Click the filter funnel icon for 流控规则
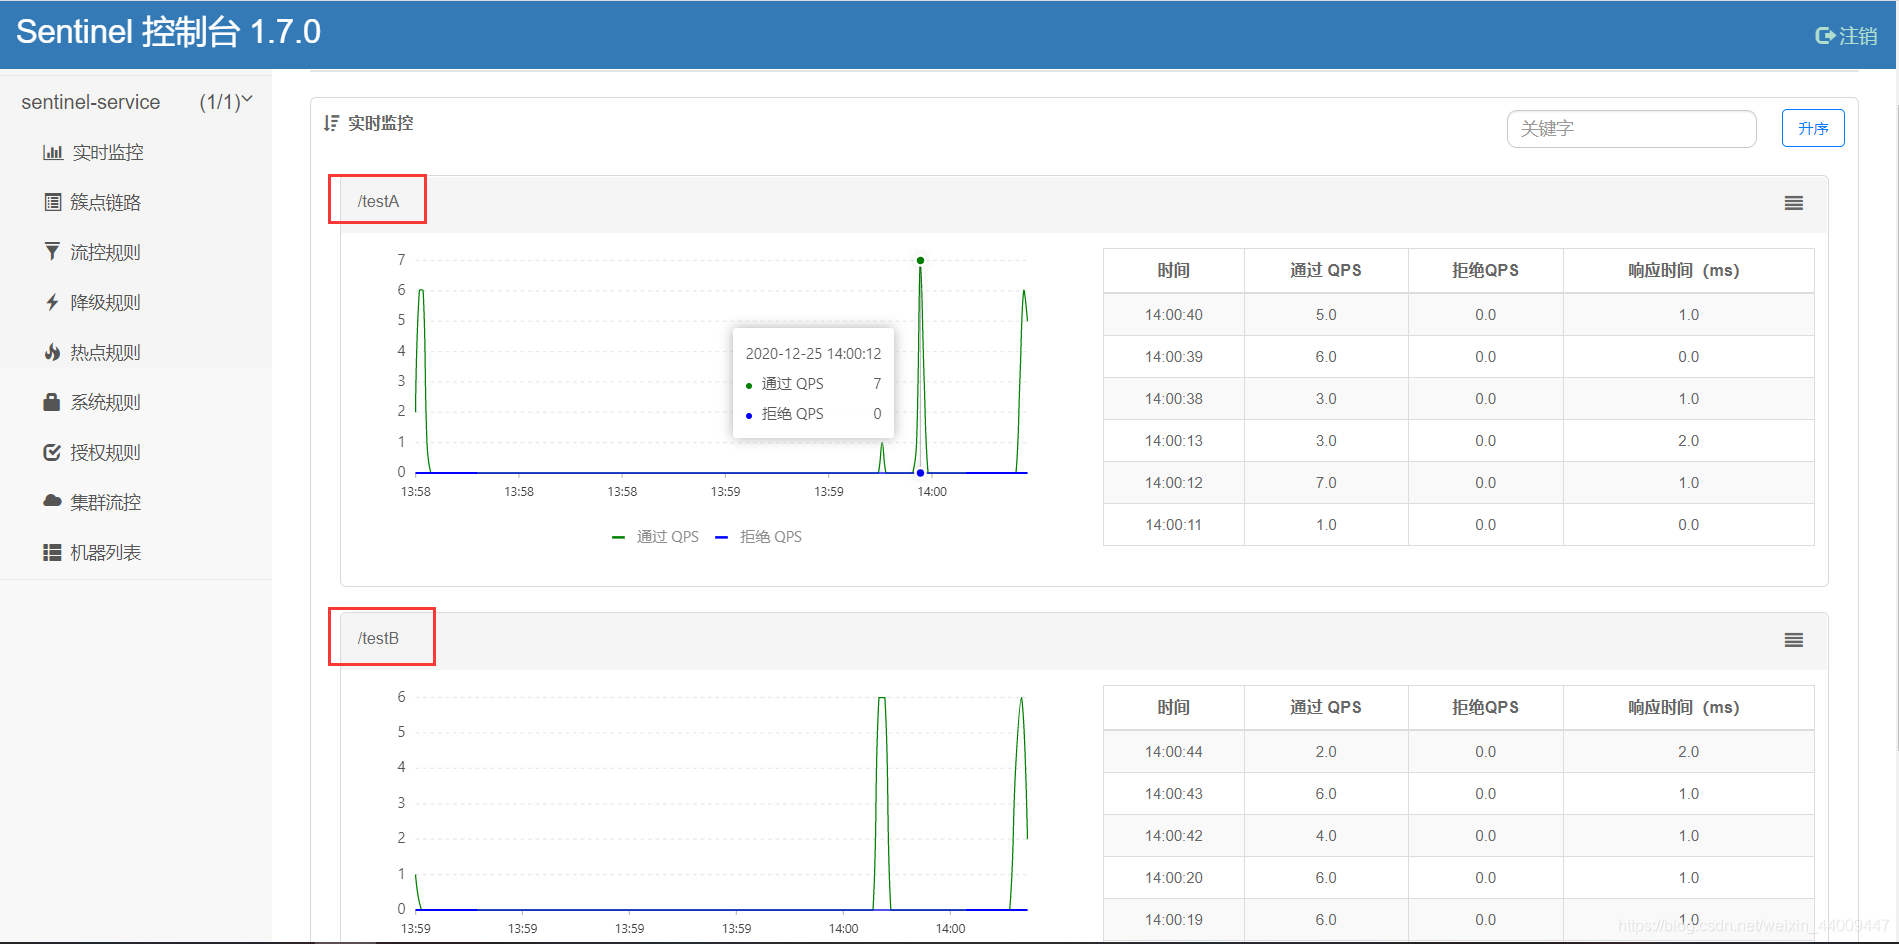This screenshot has width=1899, height=944. pos(52,251)
